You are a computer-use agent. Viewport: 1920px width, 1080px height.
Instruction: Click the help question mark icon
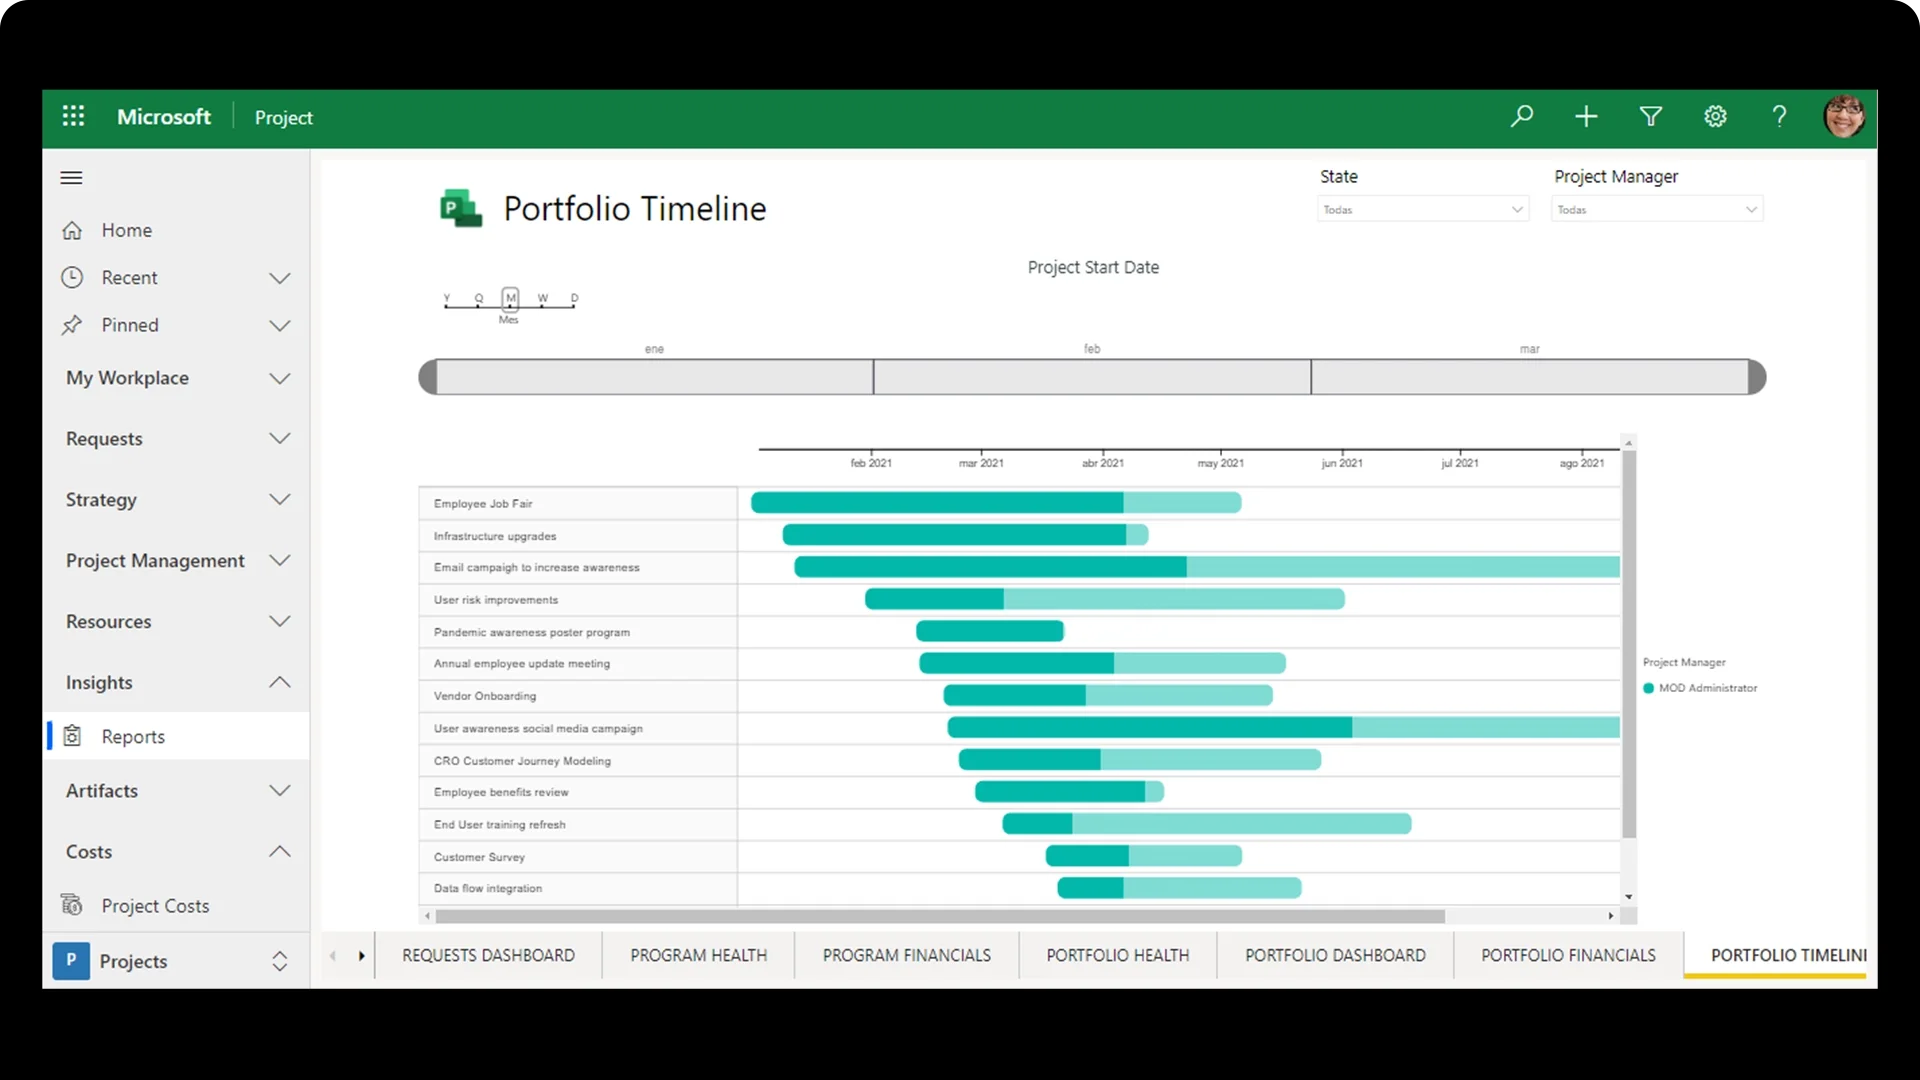coord(1779,116)
